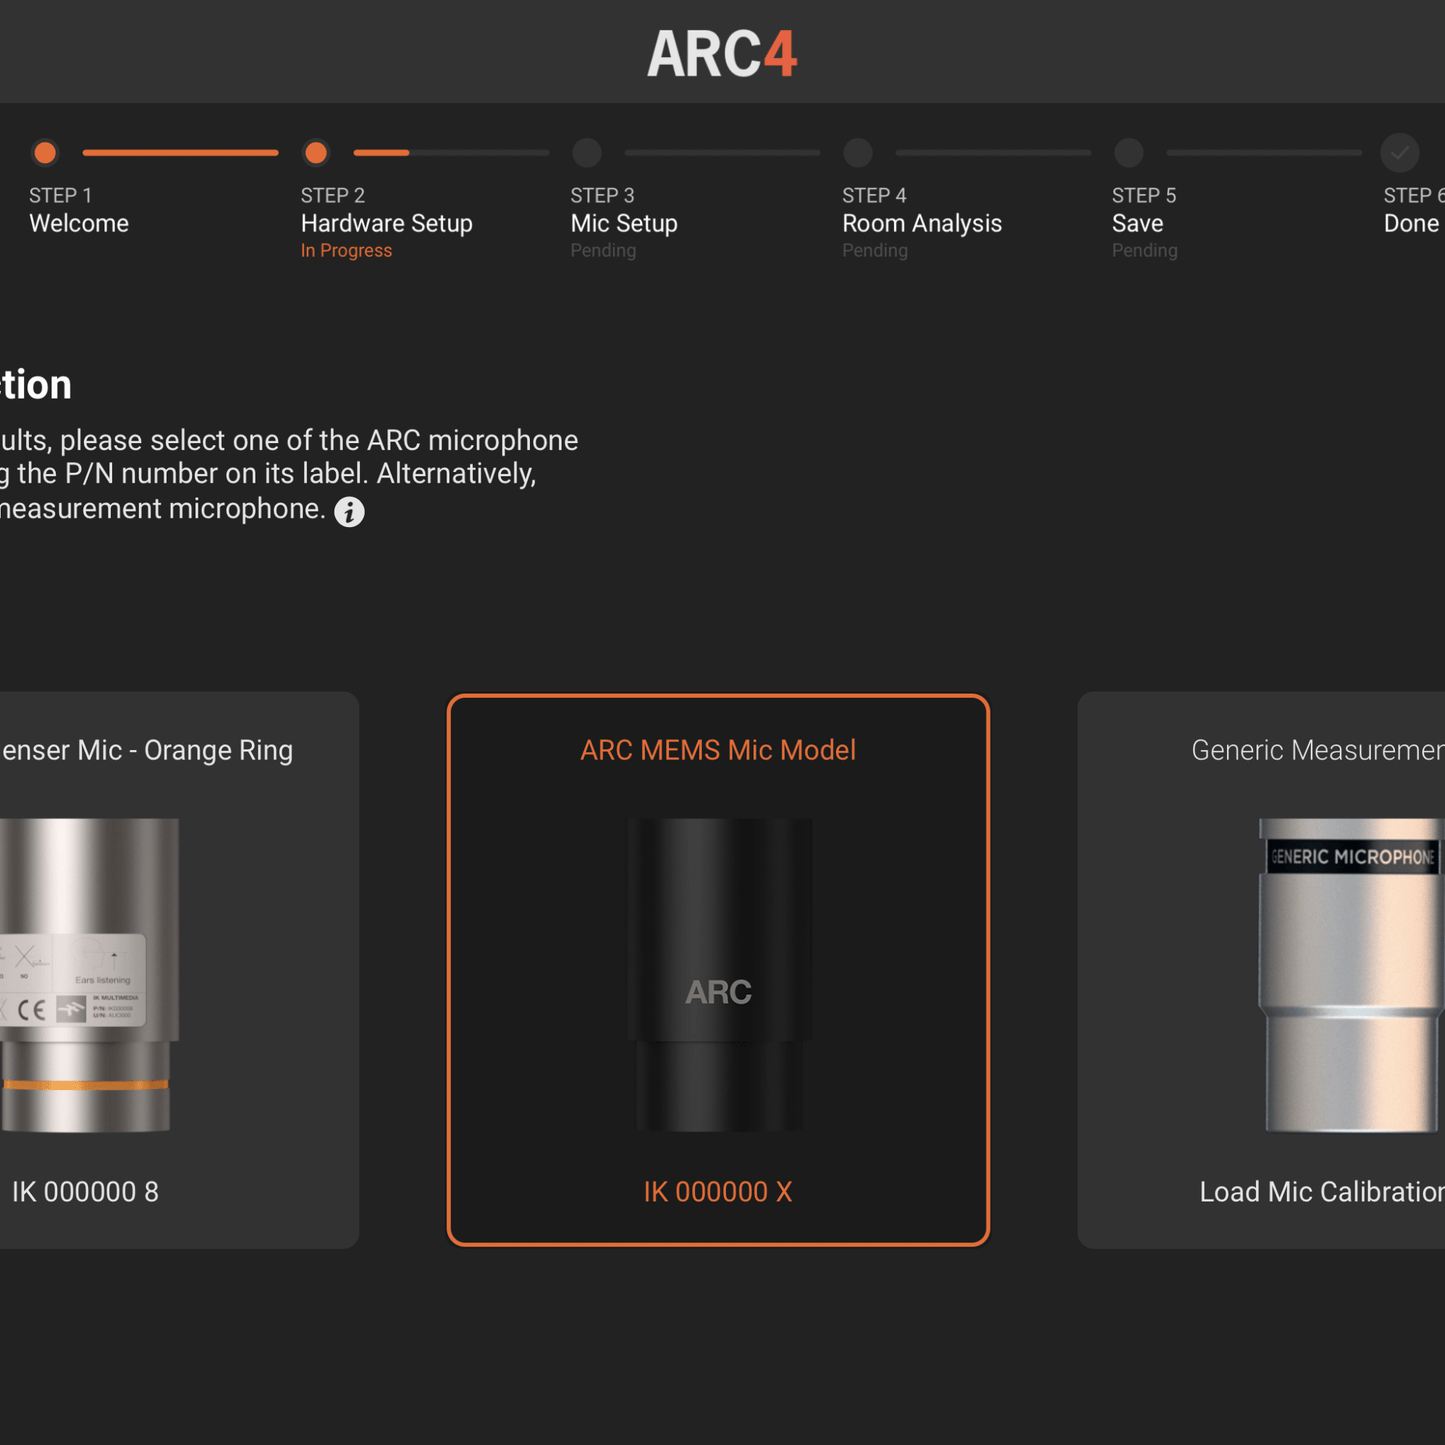Click the Step 2 Hardware Setup dot
This screenshot has width=1445, height=1445.
[x=316, y=153]
